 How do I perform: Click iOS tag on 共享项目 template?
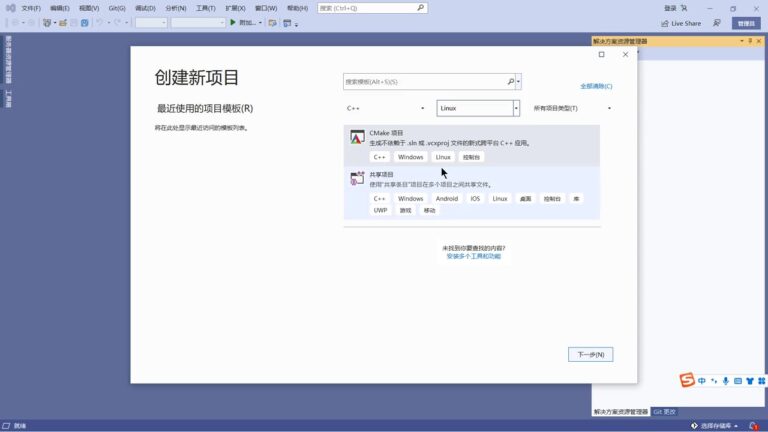tap(475, 198)
